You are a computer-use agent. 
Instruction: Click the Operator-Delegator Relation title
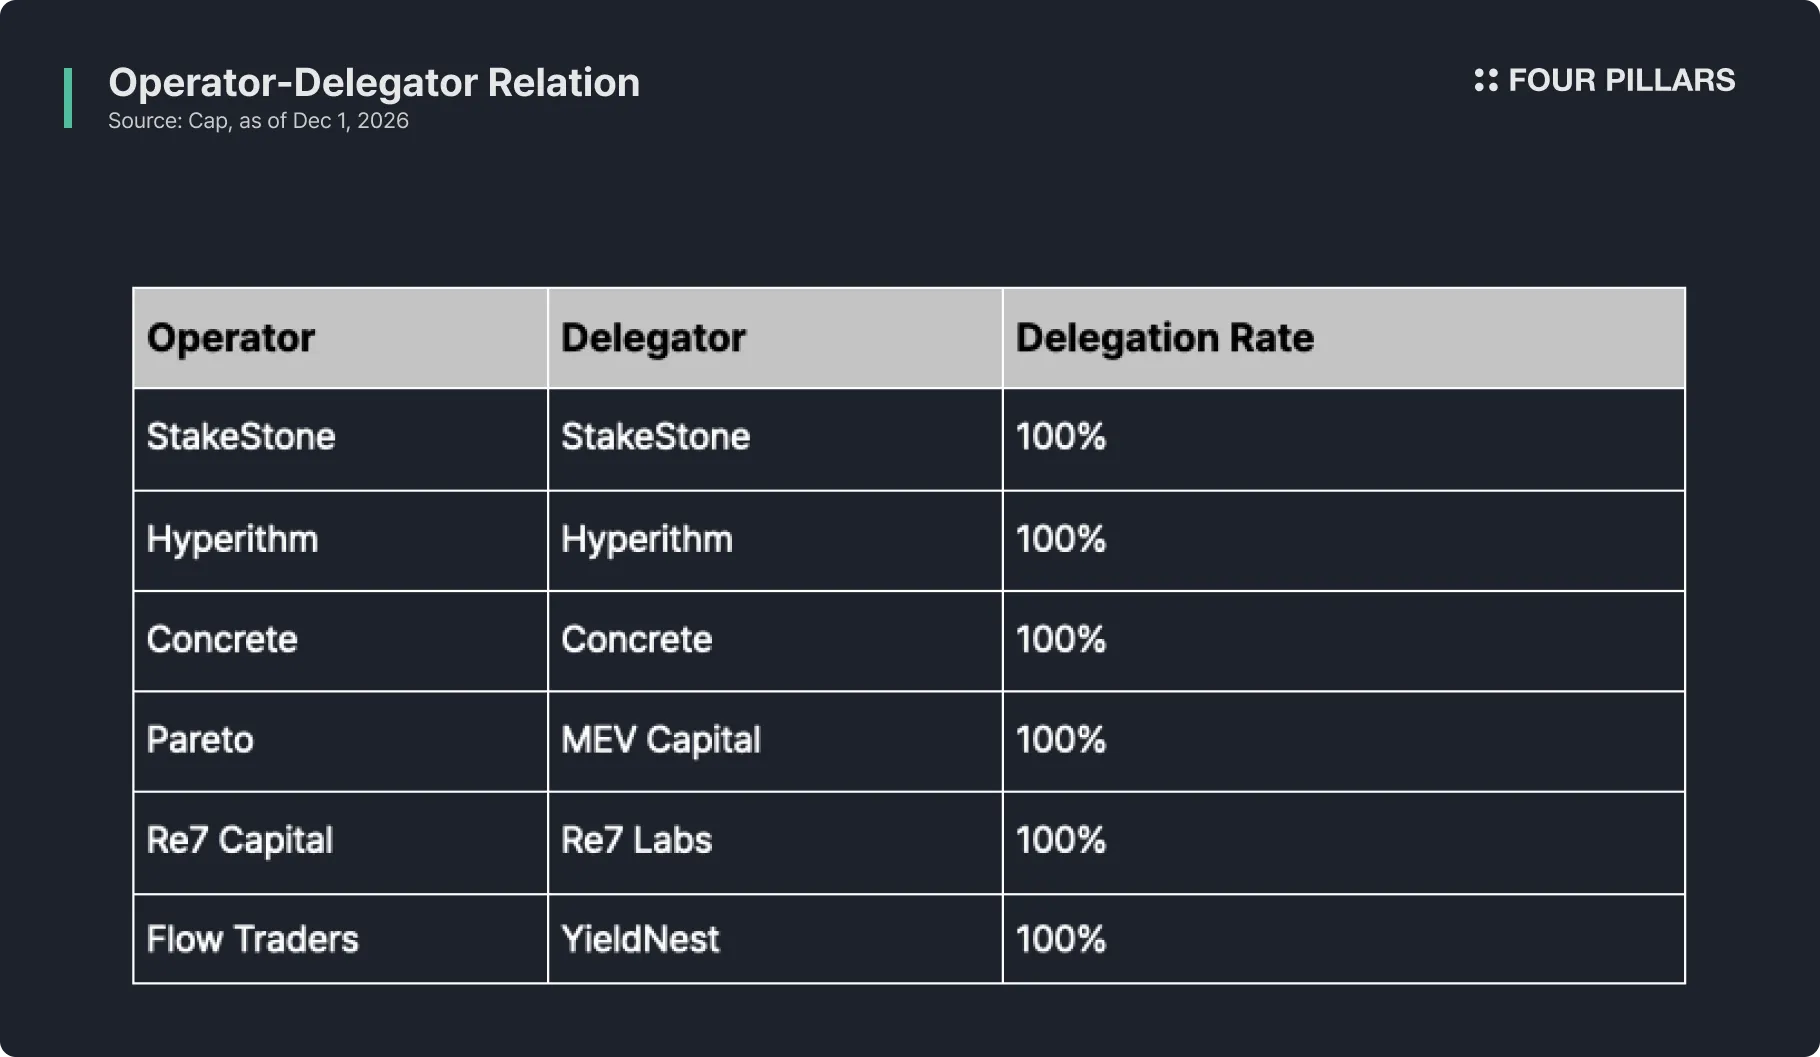(374, 82)
